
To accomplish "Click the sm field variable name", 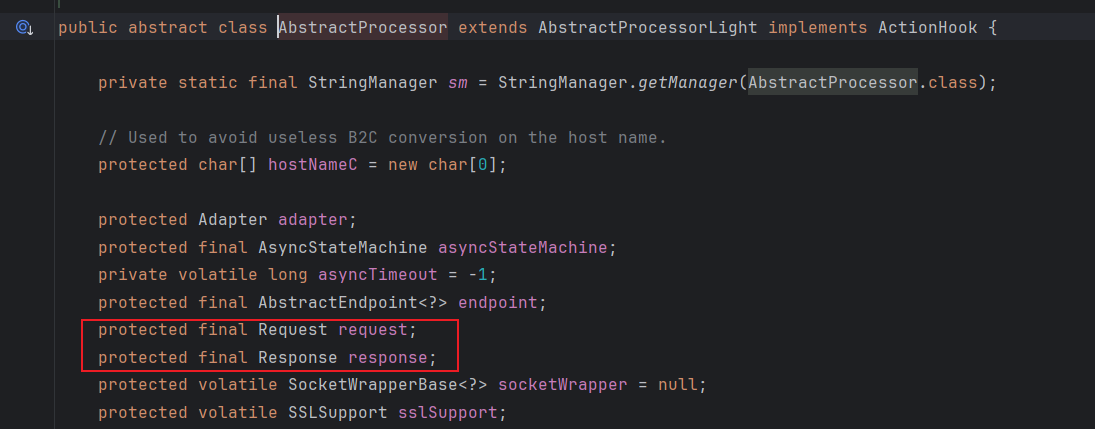I will [x=458, y=82].
